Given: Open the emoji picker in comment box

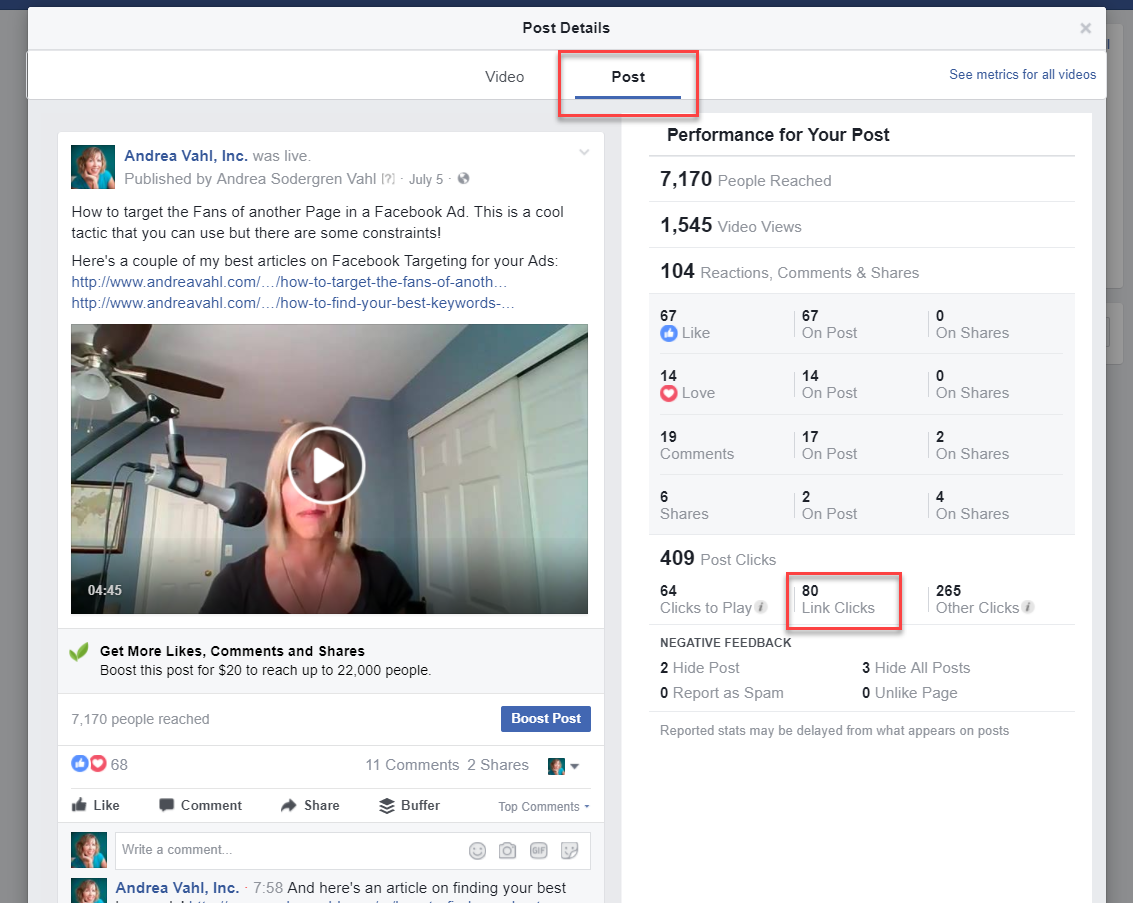Looking at the screenshot, I should [478, 851].
